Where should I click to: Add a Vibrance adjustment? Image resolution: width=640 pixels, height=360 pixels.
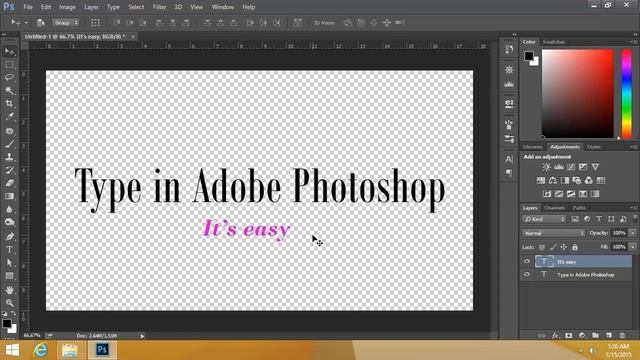pyautogui.click(x=595, y=167)
